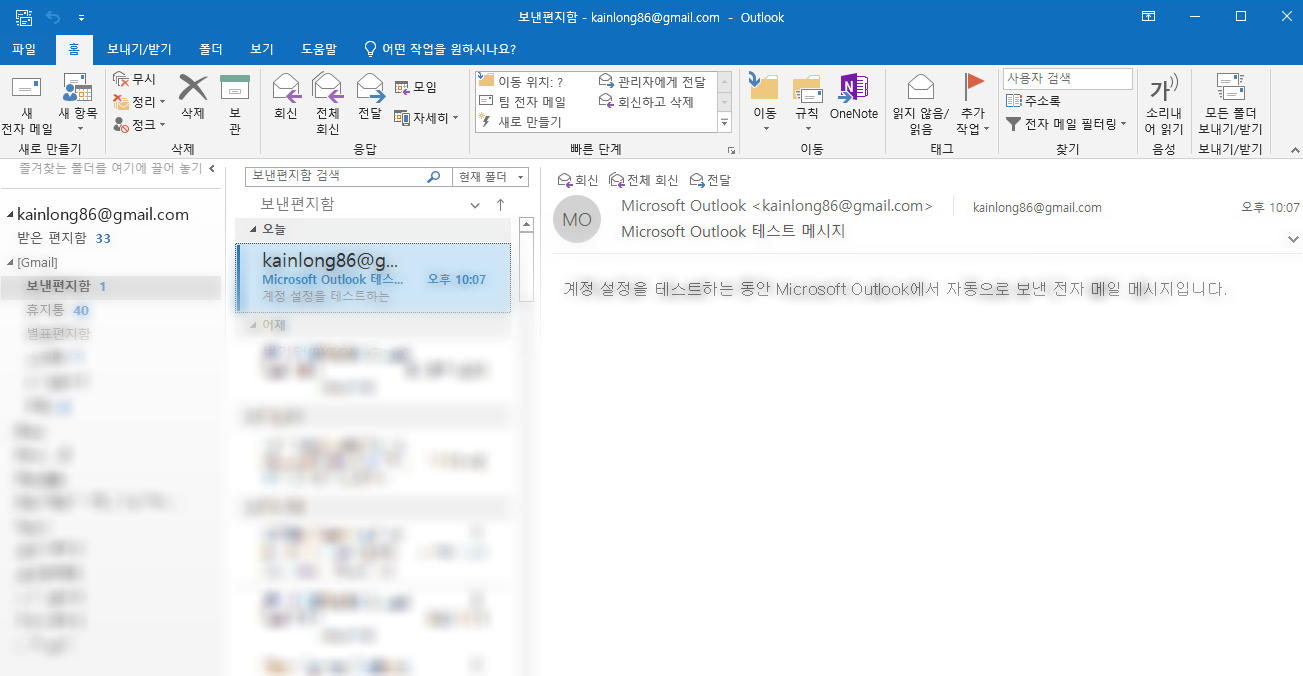Collapse the folder pane arrow
This screenshot has height=676, width=1303.
[211, 169]
